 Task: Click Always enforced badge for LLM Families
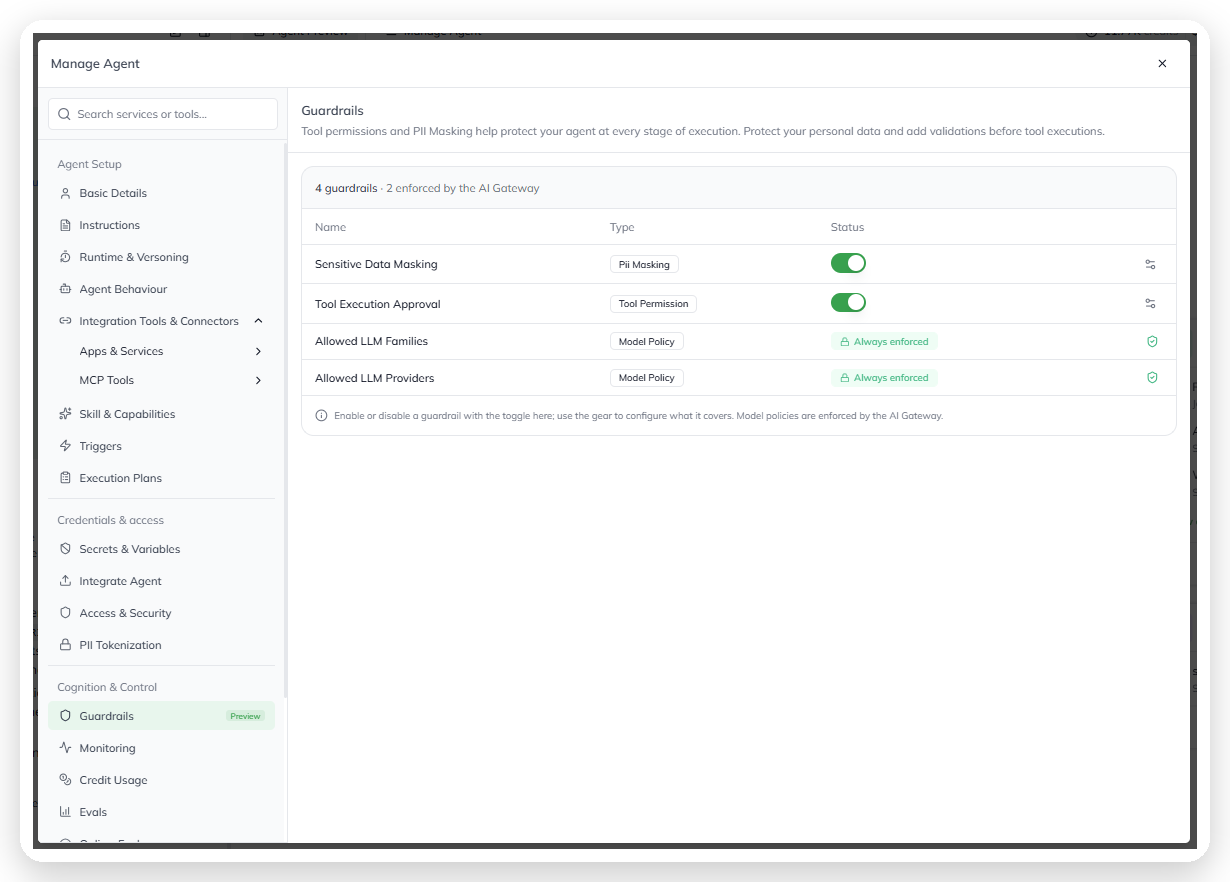884,342
